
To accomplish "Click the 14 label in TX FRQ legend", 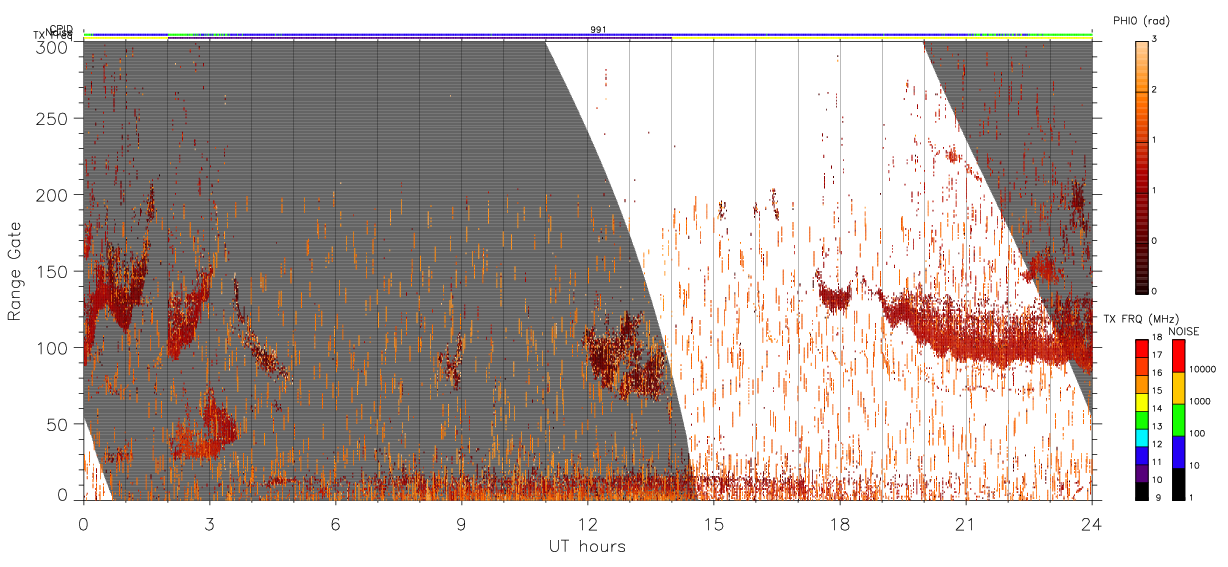I will tap(1158, 408).
